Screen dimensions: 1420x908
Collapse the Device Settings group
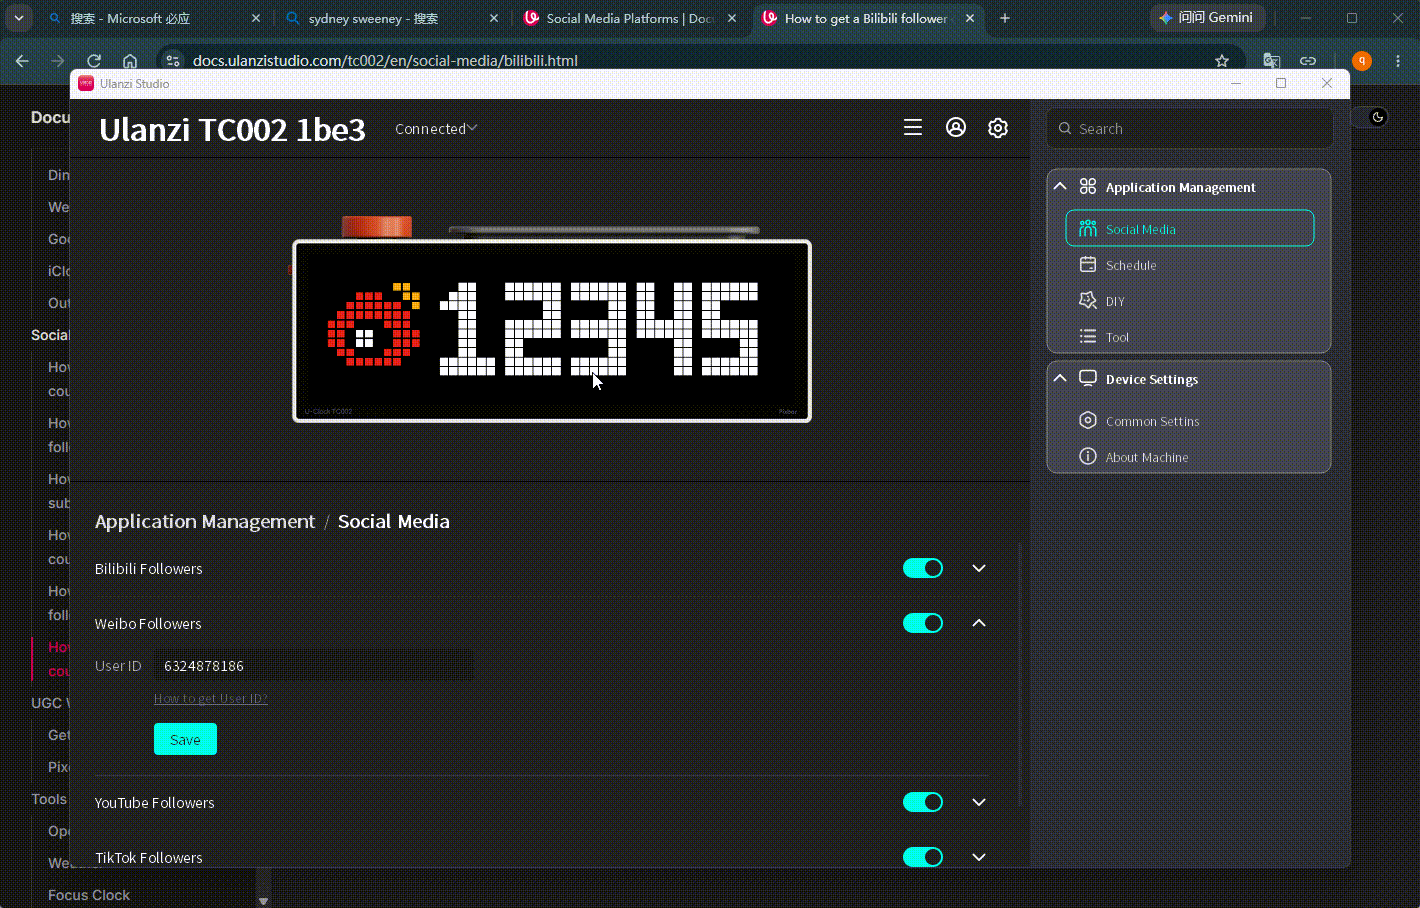1060,379
